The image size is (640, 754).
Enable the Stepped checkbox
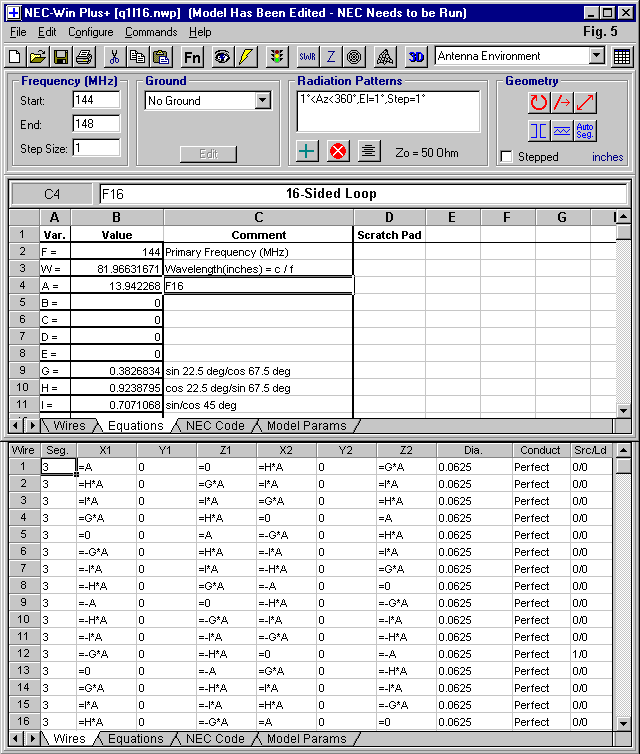tap(507, 157)
